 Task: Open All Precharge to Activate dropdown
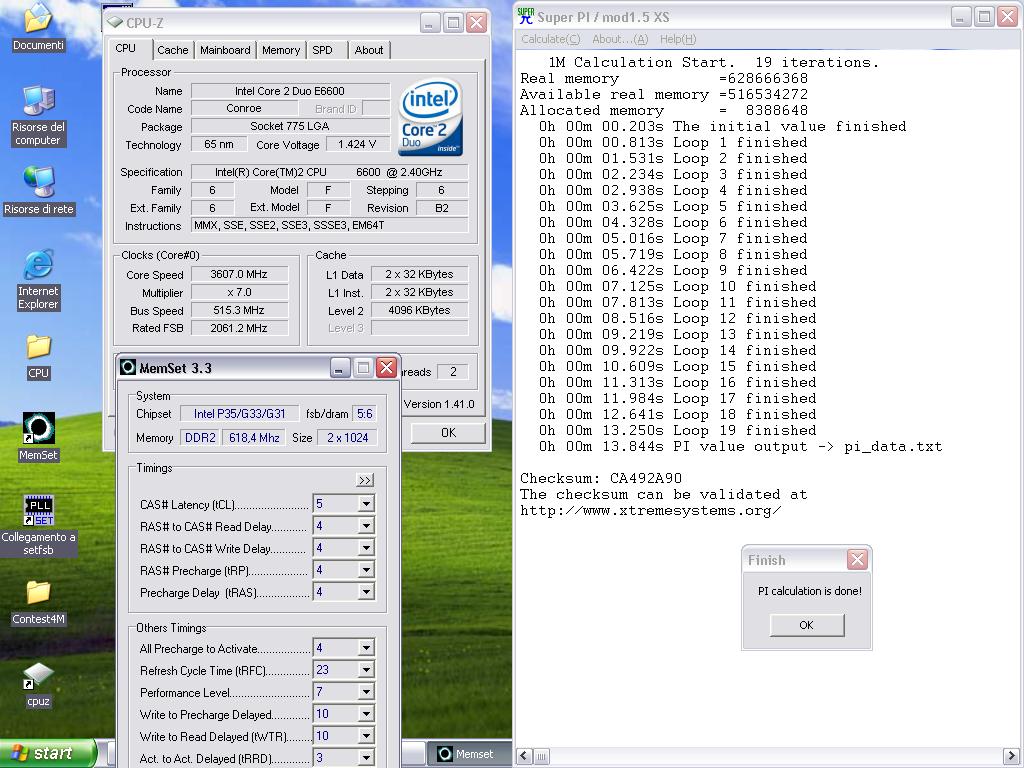click(366, 648)
